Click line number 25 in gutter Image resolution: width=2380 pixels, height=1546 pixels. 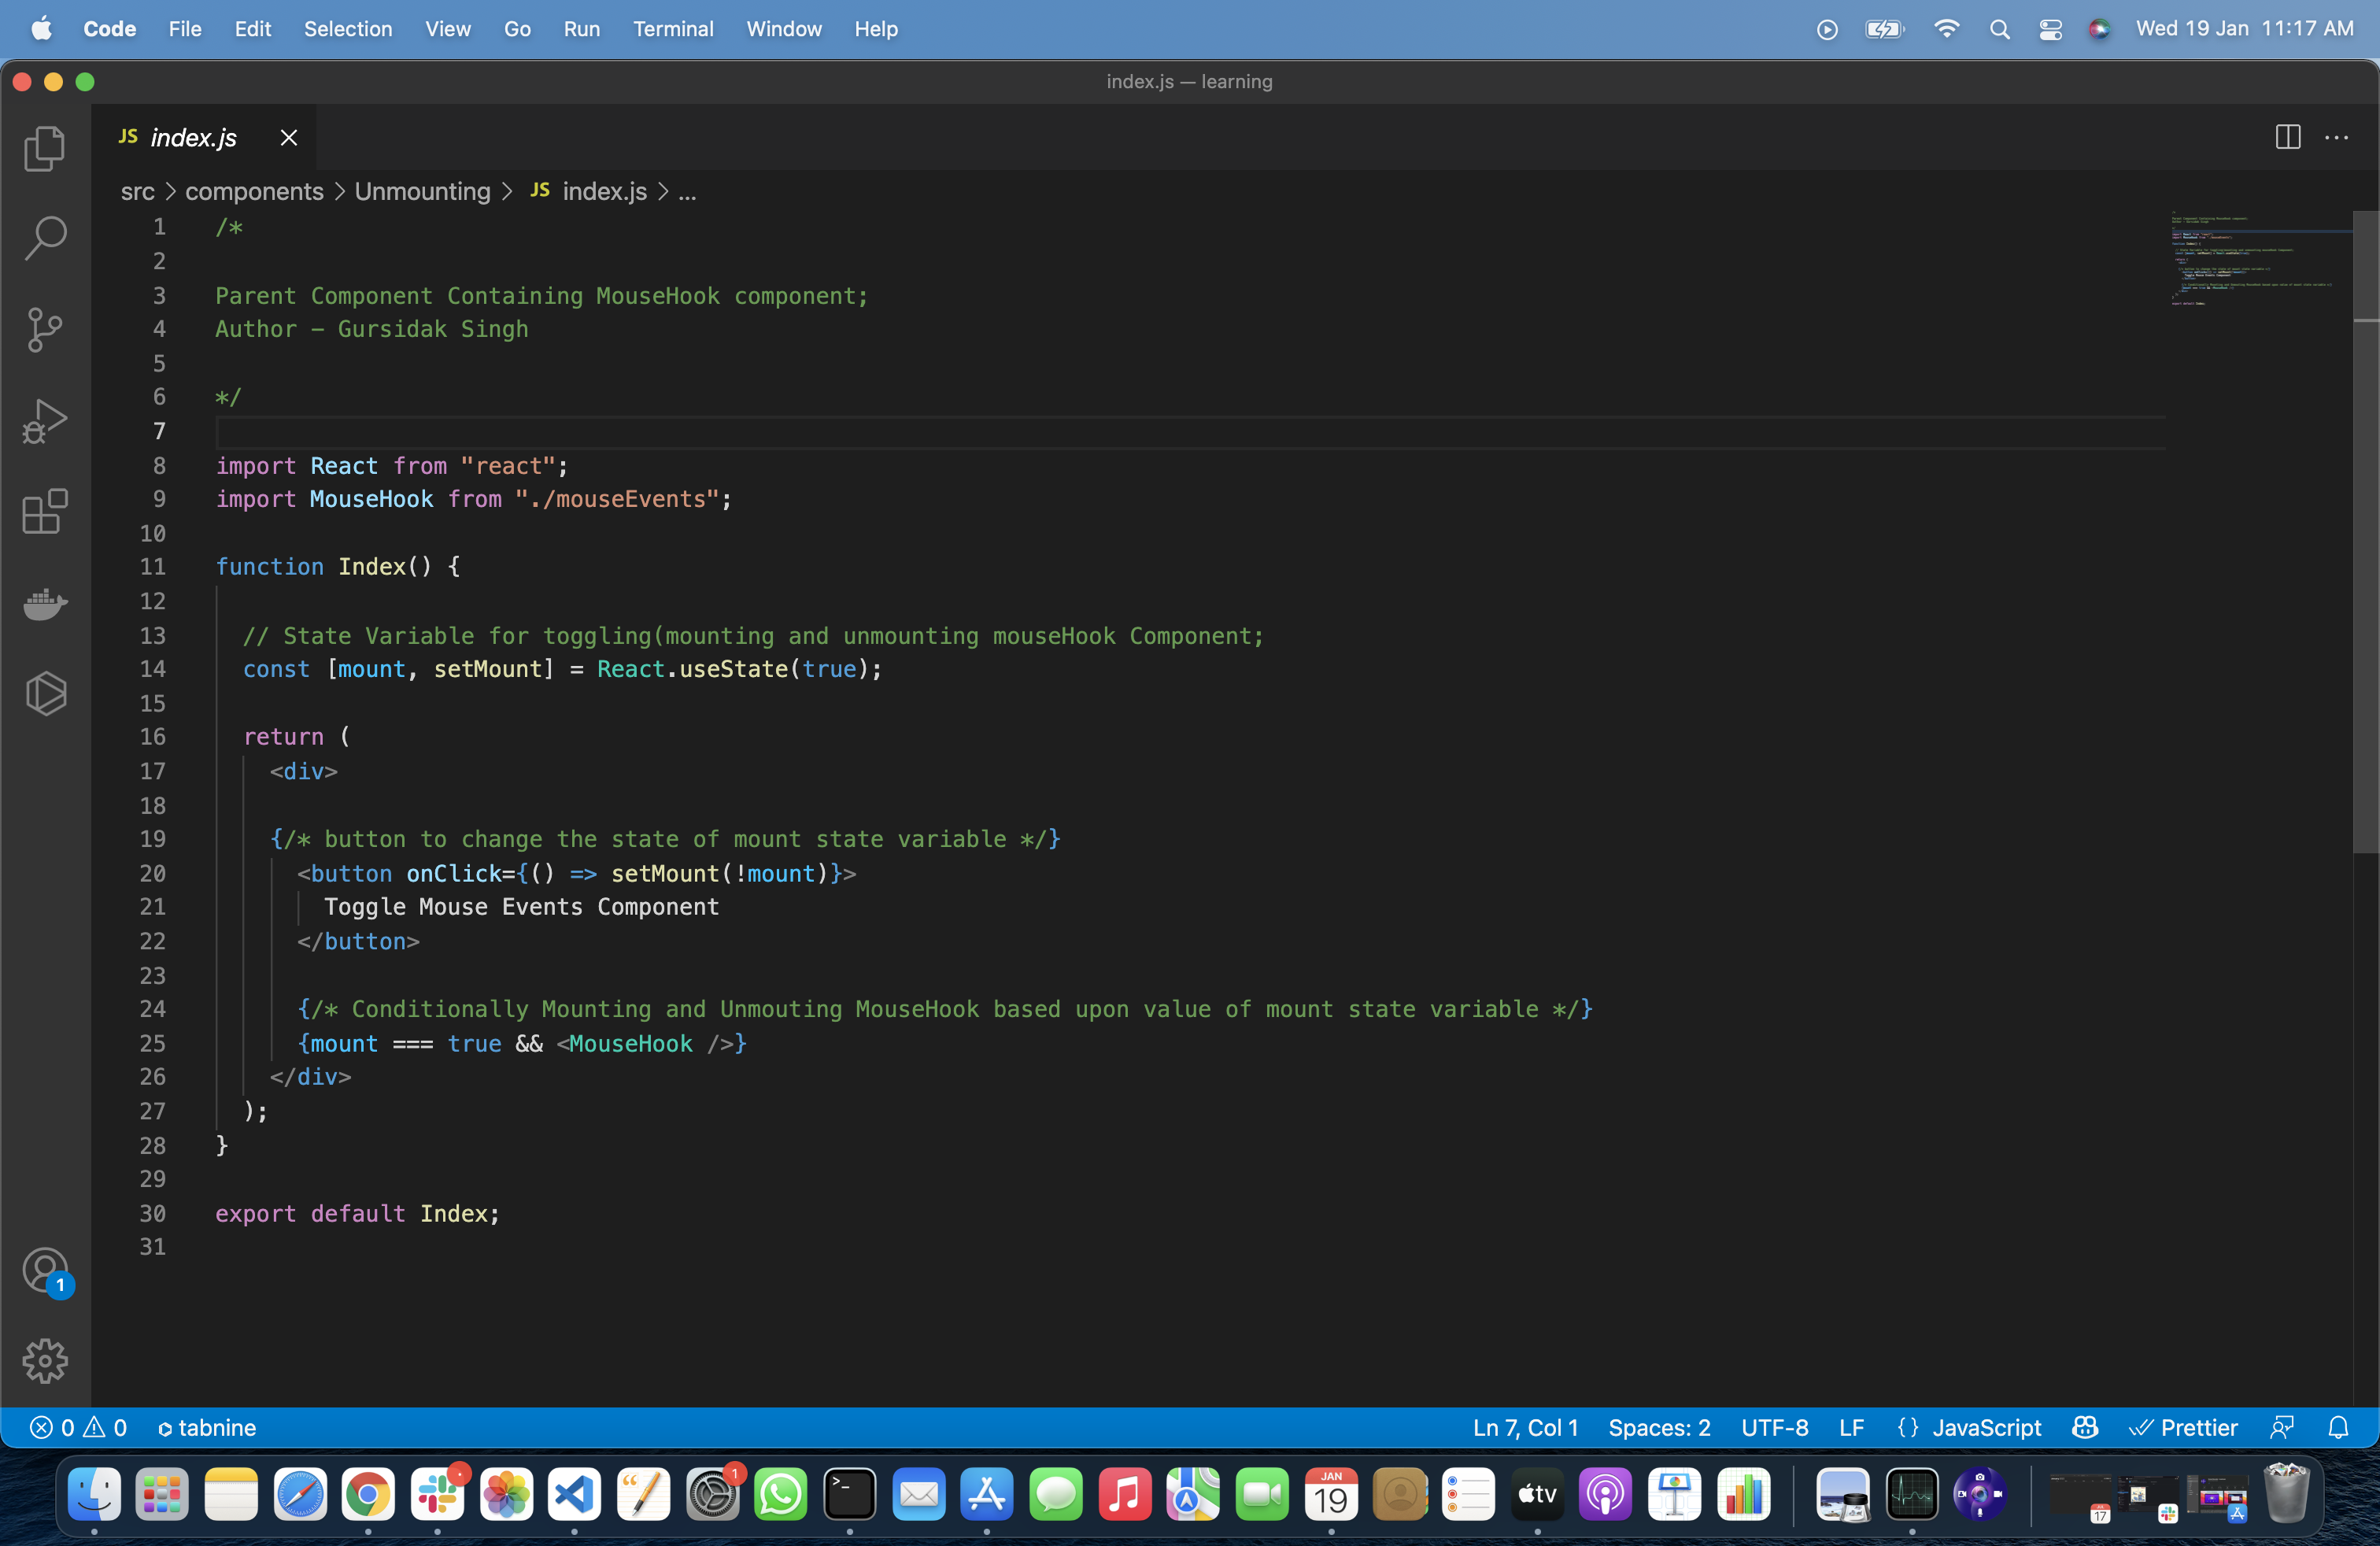152,1043
